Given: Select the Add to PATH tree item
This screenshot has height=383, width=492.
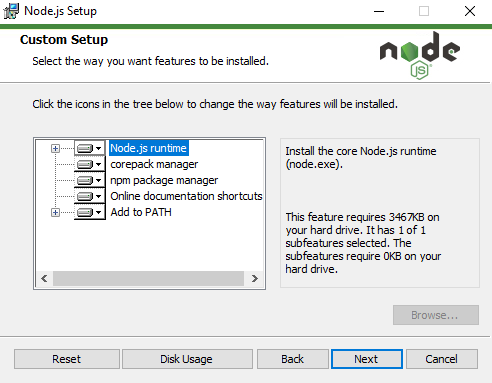Looking at the screenshot, I should point(141,212).
